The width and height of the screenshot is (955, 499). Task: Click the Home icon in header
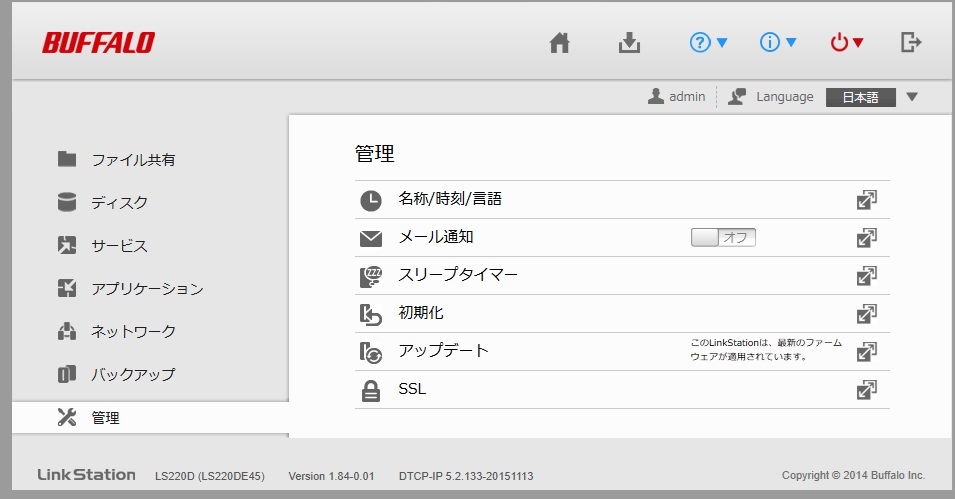pos(560,43)
